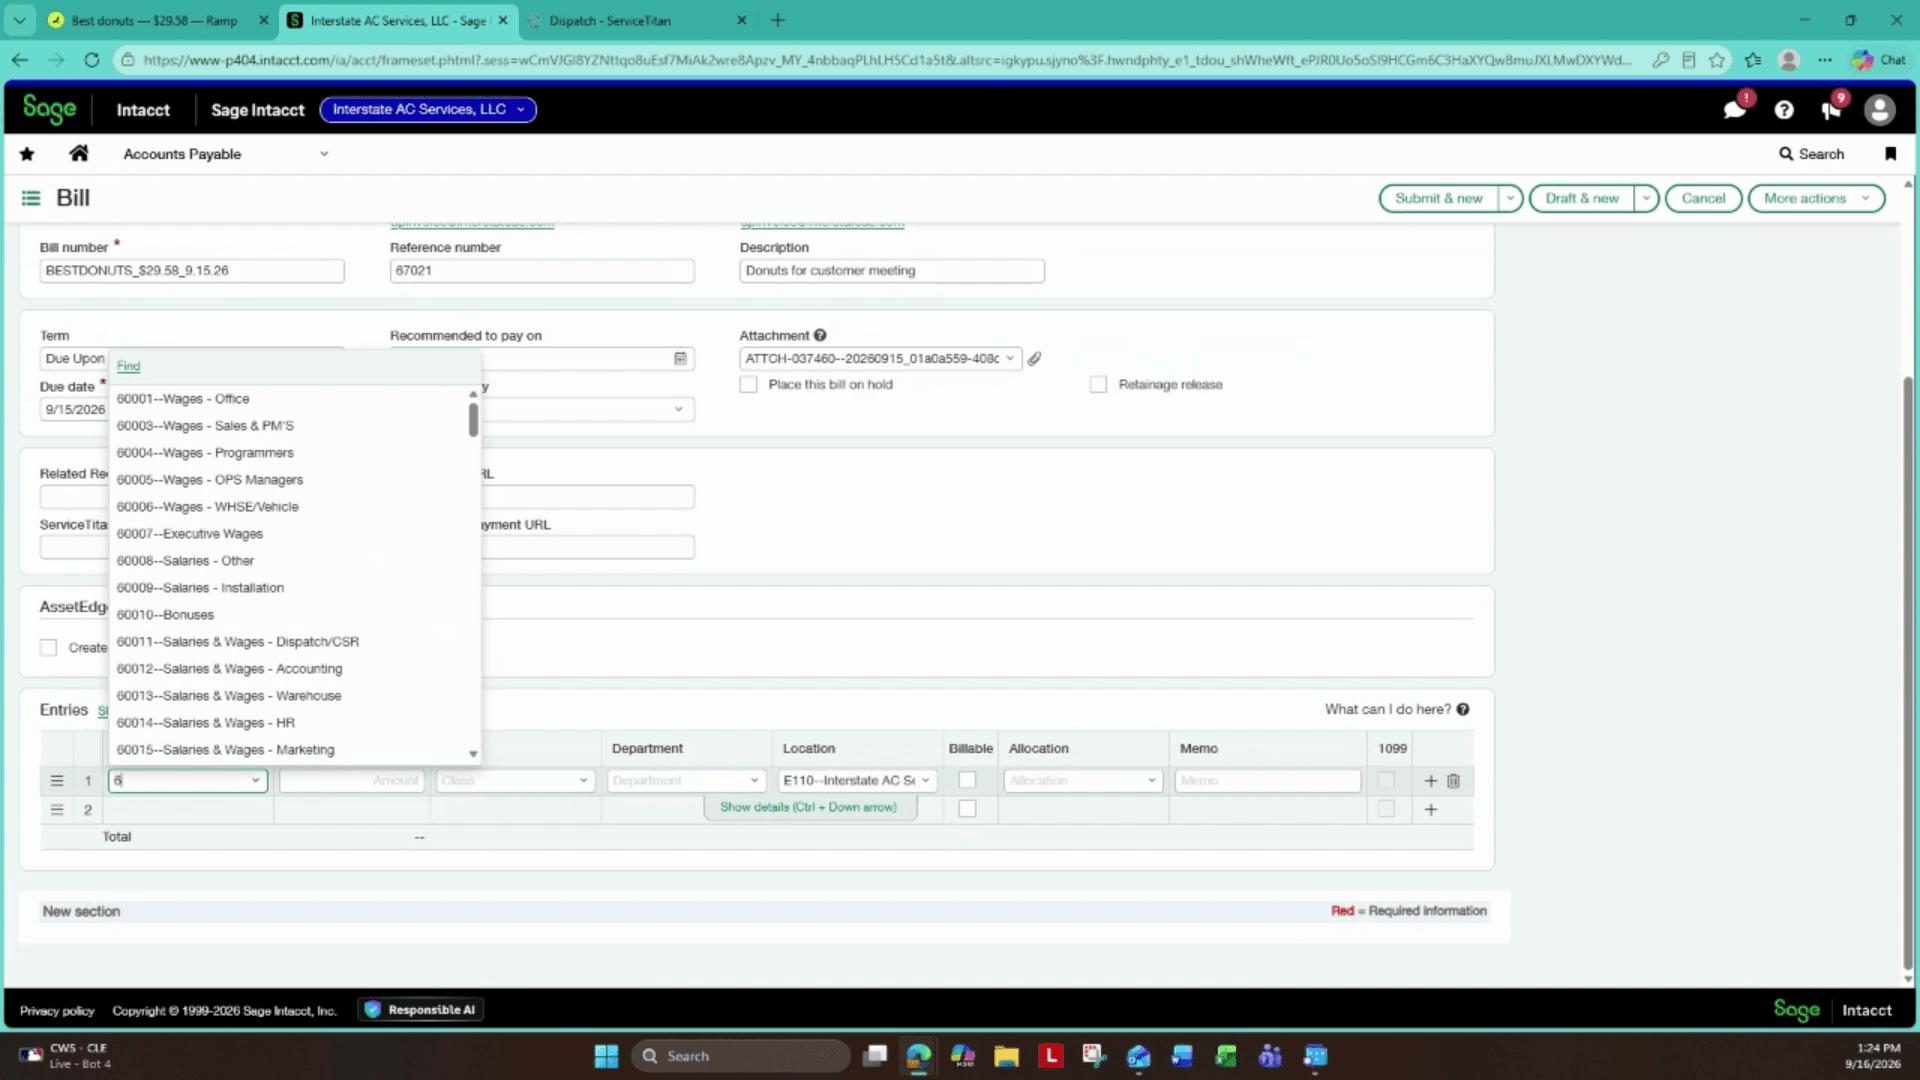This screenshot has width=1920, height=1080.
Task: Open Microsoft Teams from the taskbar
Action: click(1270, 1056)
